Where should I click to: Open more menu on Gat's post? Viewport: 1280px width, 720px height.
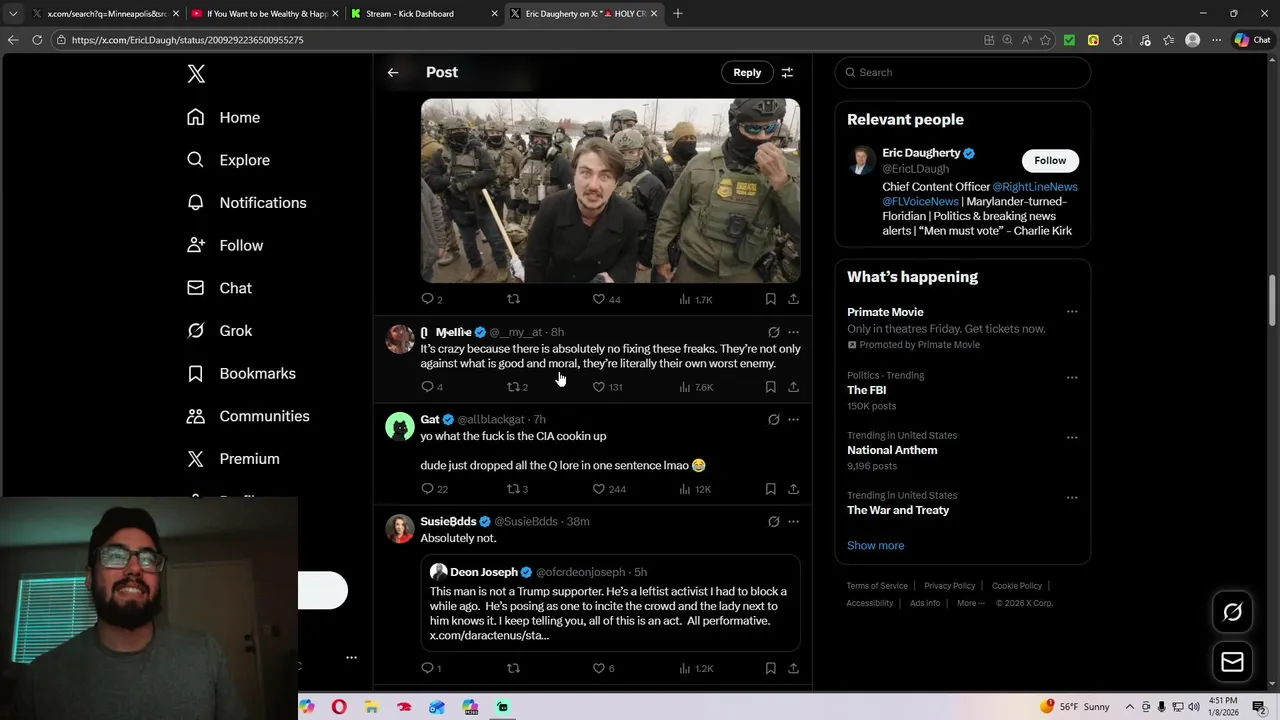[x=793, y=419]
